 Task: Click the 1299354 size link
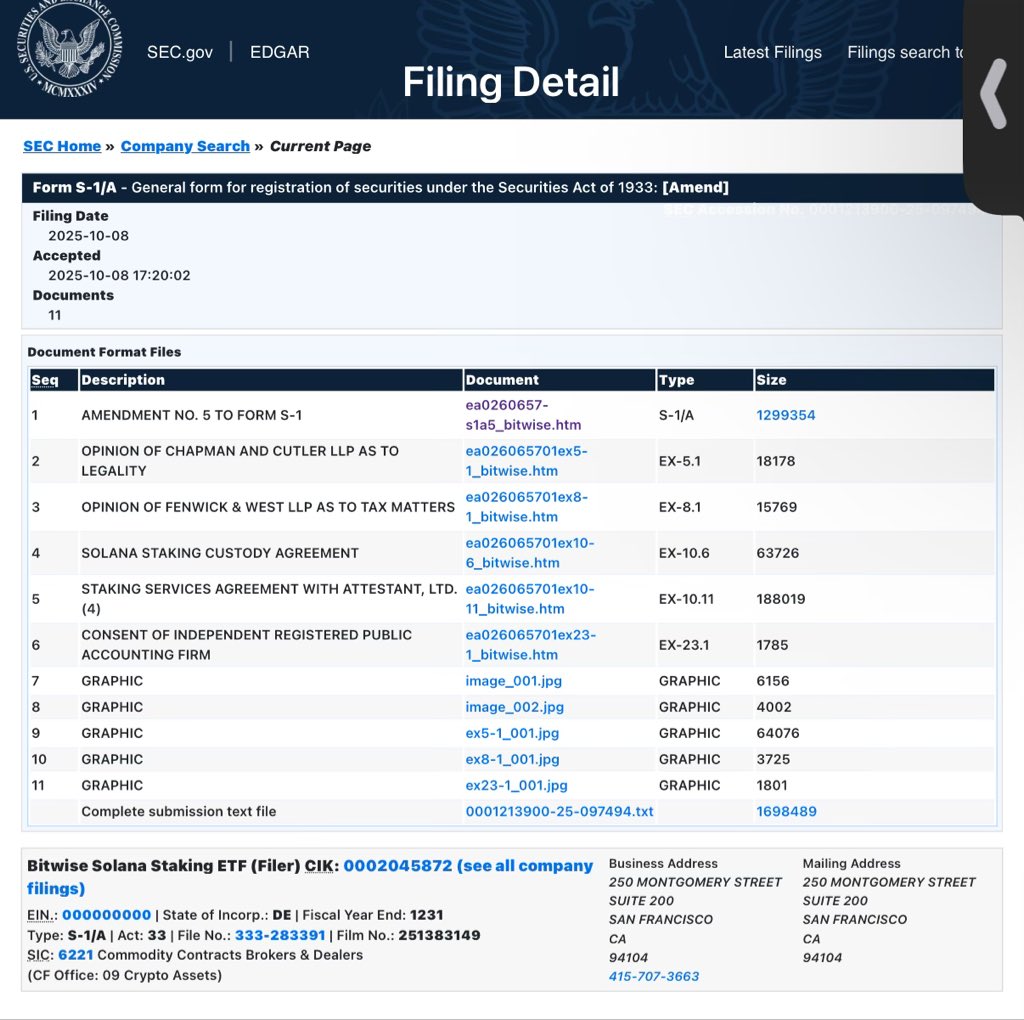click(786, 415)
